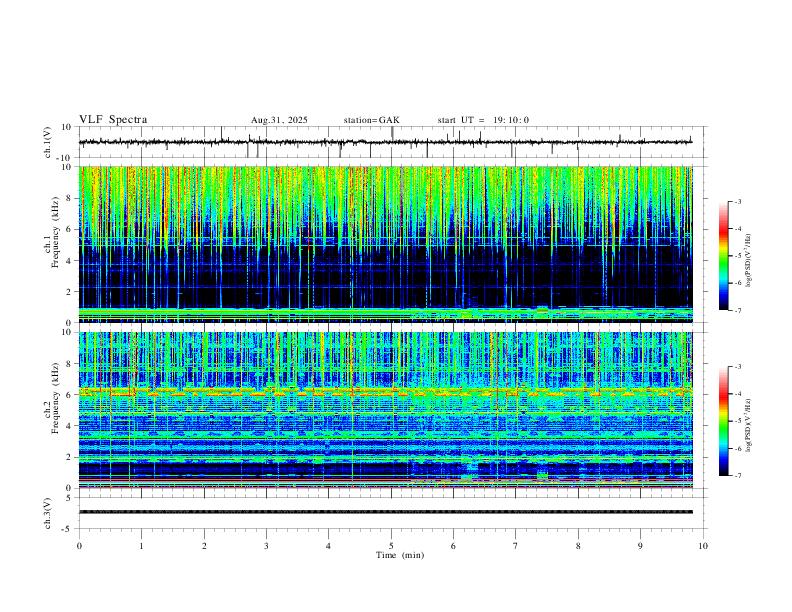The image size is (792, 612).
Task: Click inside the ch.1 frequency spectrogram
Action: (x=386, y=244)
